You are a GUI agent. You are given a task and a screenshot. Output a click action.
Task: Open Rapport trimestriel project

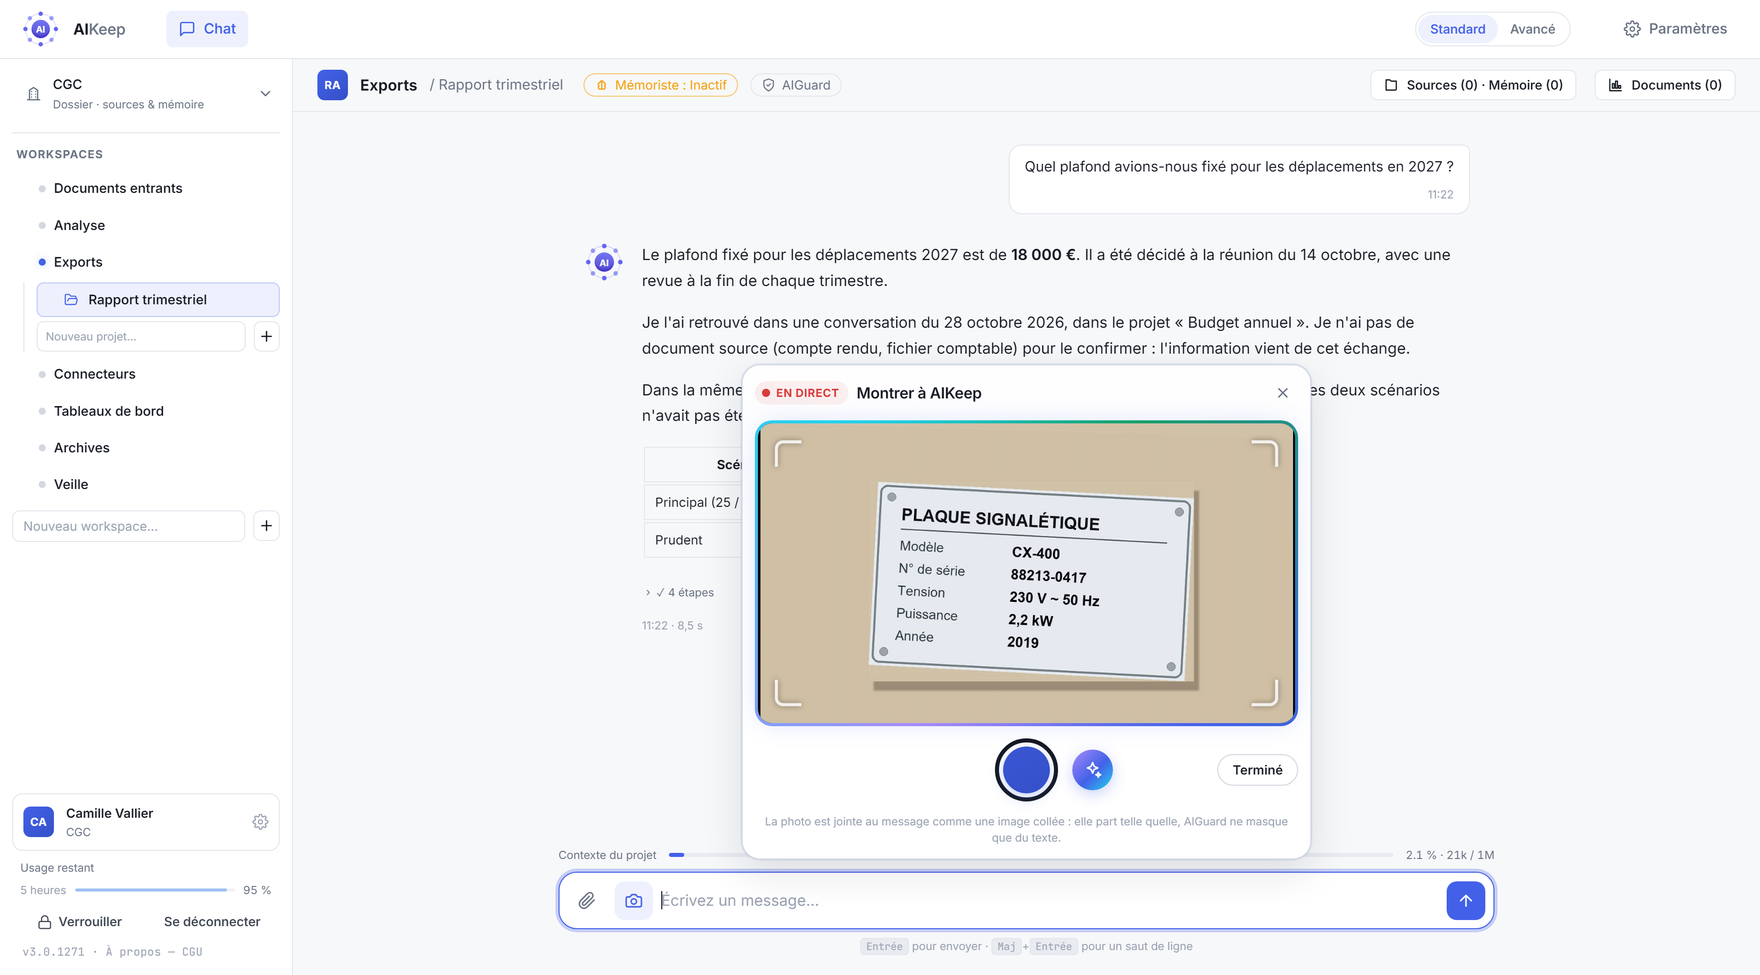click(x=158, y=300)
